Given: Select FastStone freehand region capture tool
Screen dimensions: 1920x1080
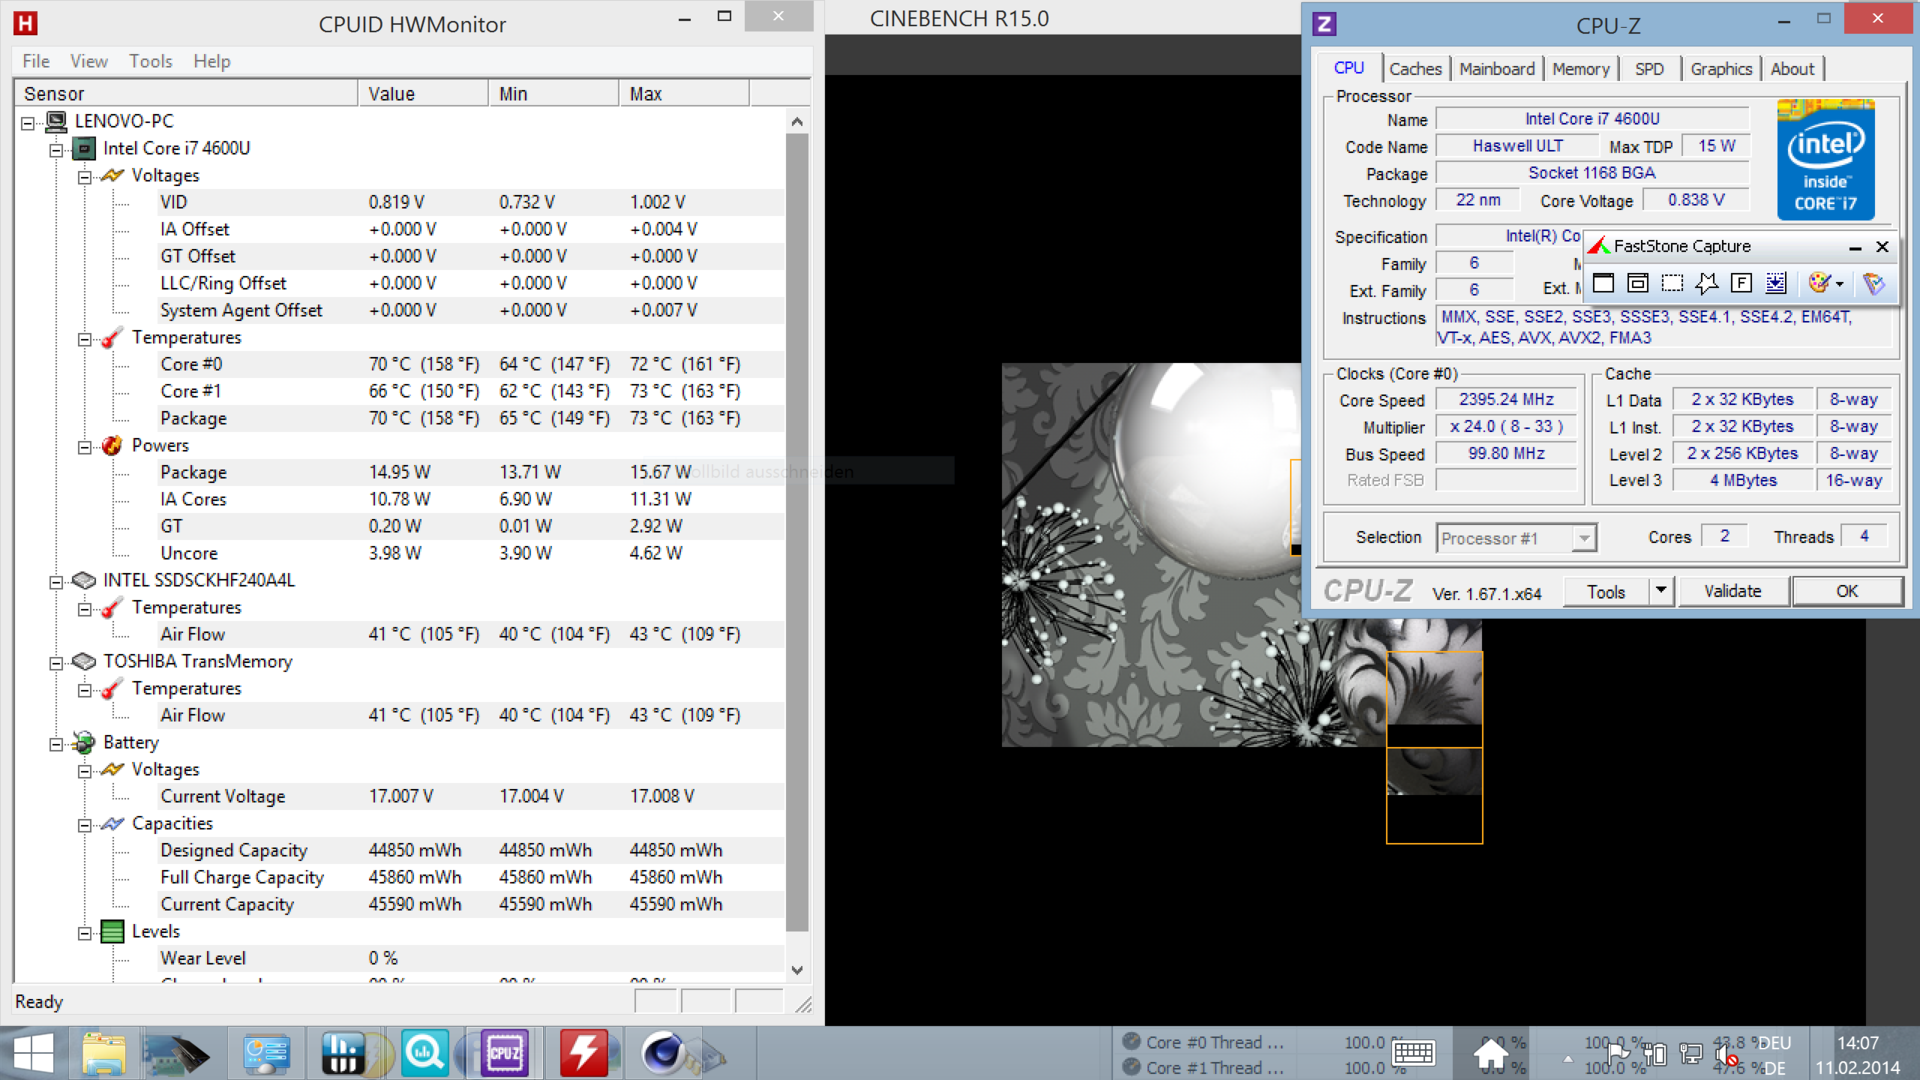Looking at the screenshot, I should pos(1707,283).
